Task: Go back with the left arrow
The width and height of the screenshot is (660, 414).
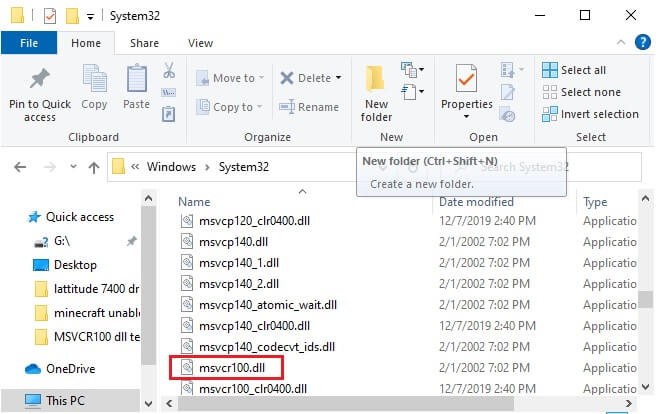Action: pyautogui.click(x=20, y=167)
